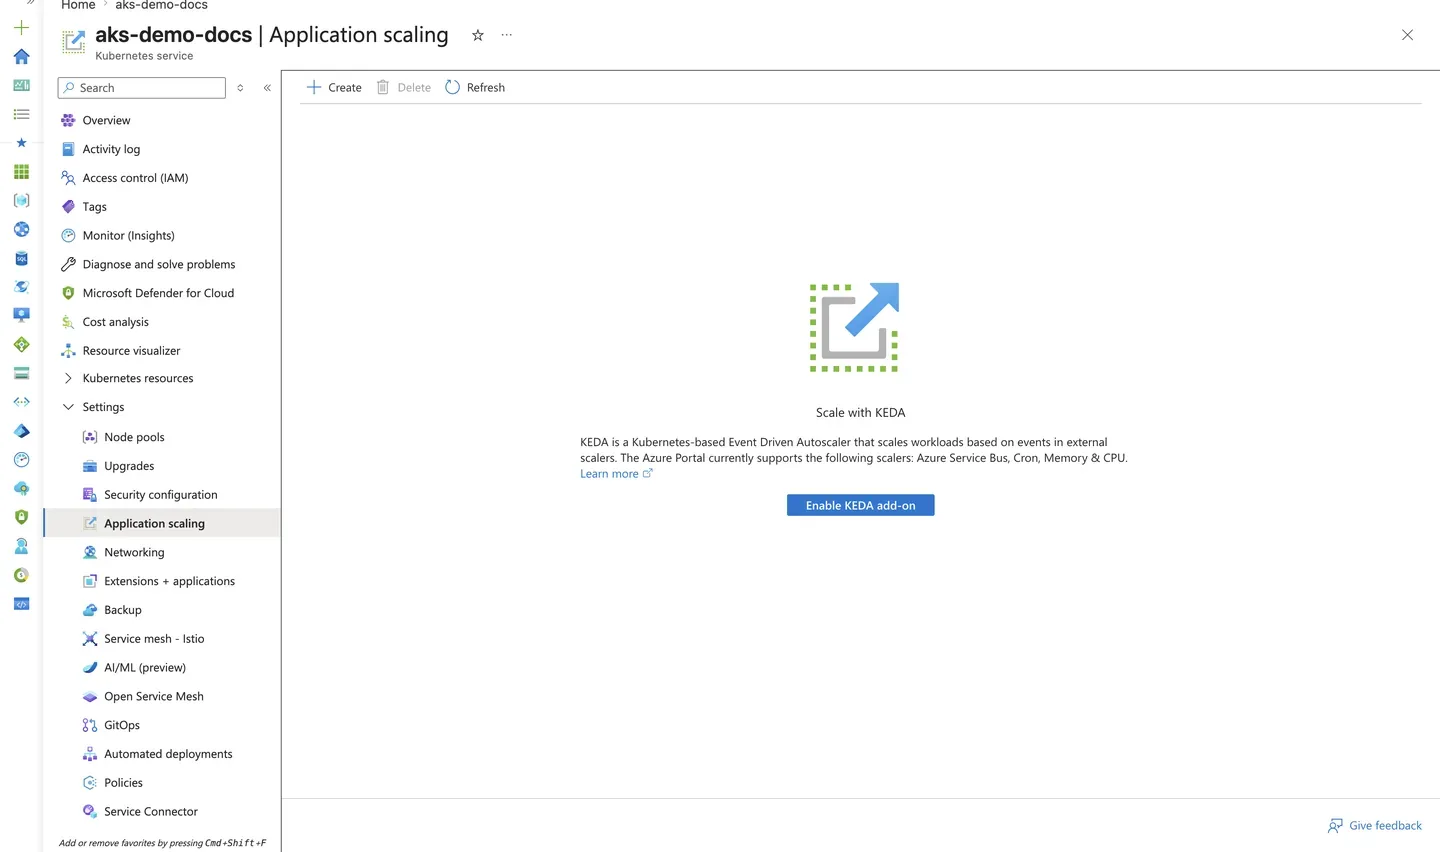
Task: Click the GitOps icon
Action: pyautogui.click(x=90, y=725)
